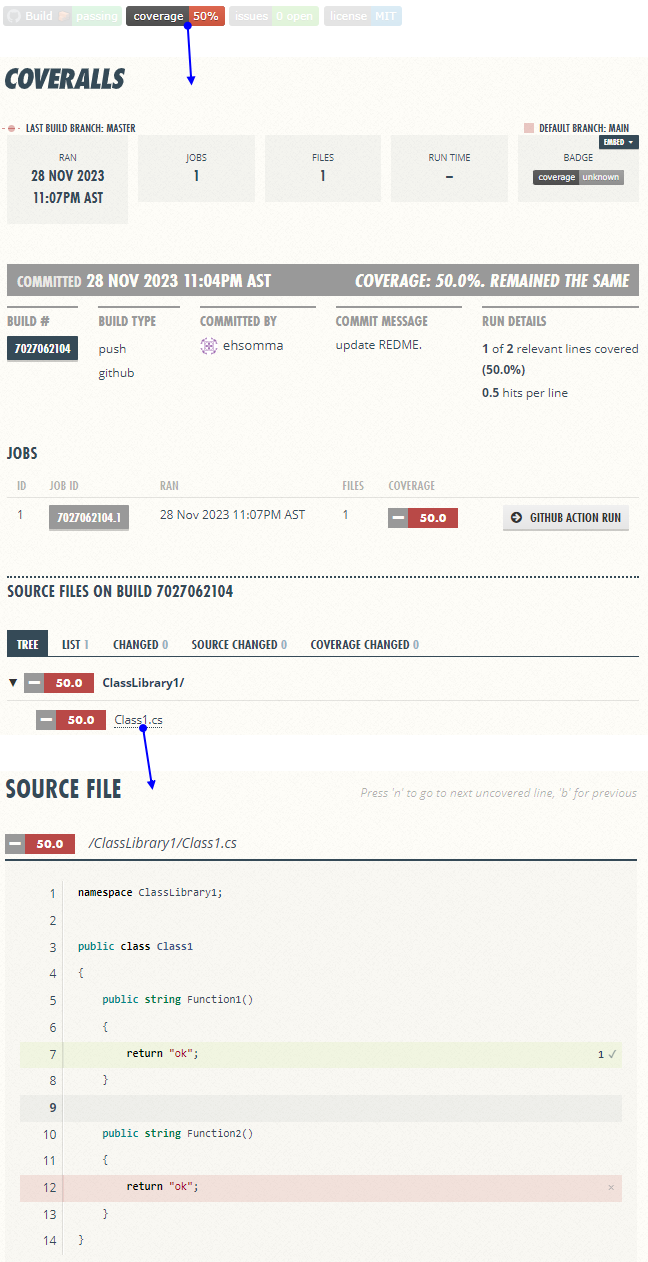Click the 50.0 badge beside Class1.cs

(71, 720)
